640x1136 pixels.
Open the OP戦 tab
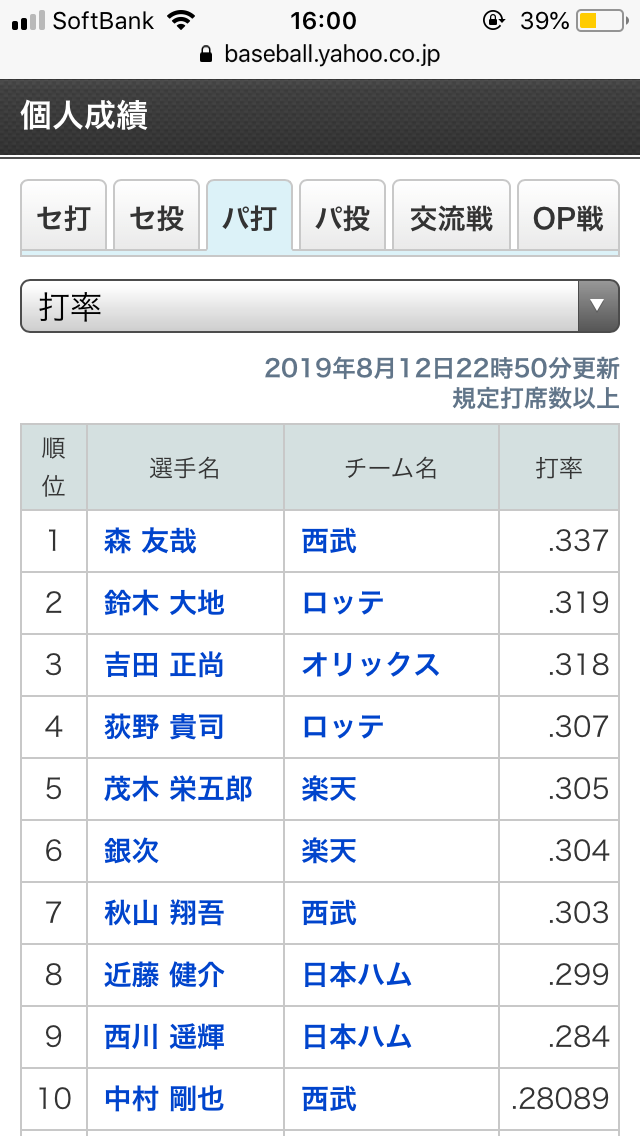[568, 217]
